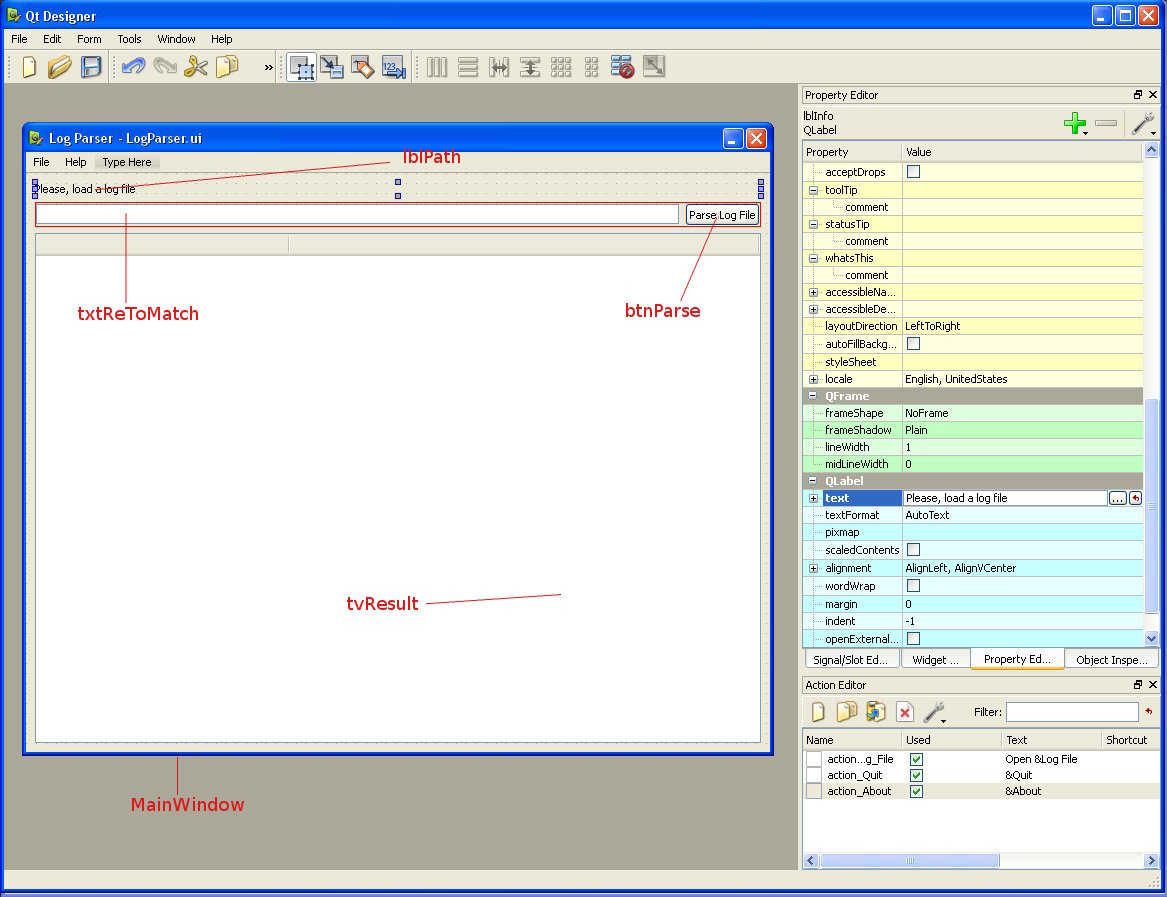Expand the locale property row

tap(813, 380)
